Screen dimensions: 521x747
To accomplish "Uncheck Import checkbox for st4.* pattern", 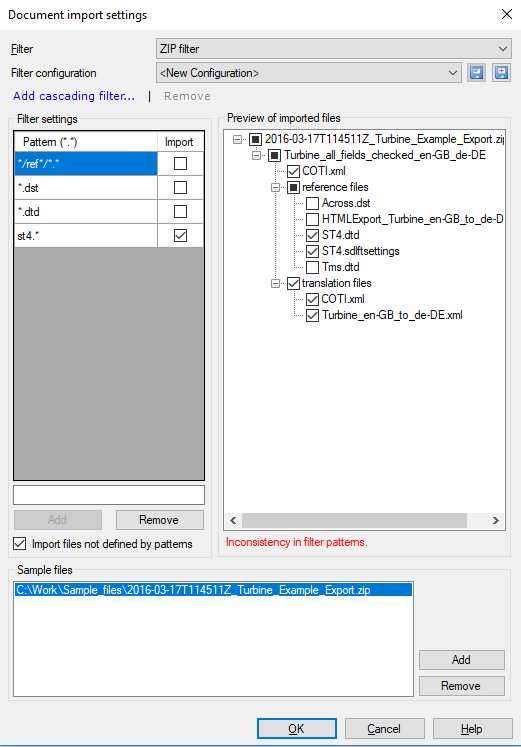I will (180, 235).
